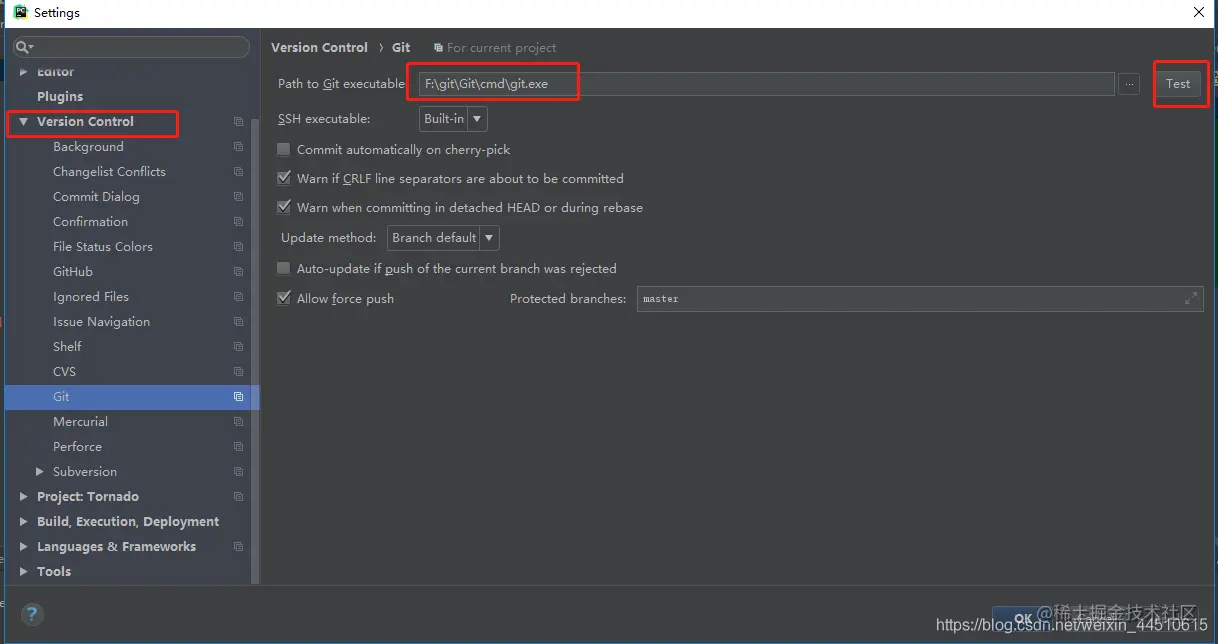Click project icon next to File Status Colors
Viewport: 1218px width, 644px height.
(238, 247)
